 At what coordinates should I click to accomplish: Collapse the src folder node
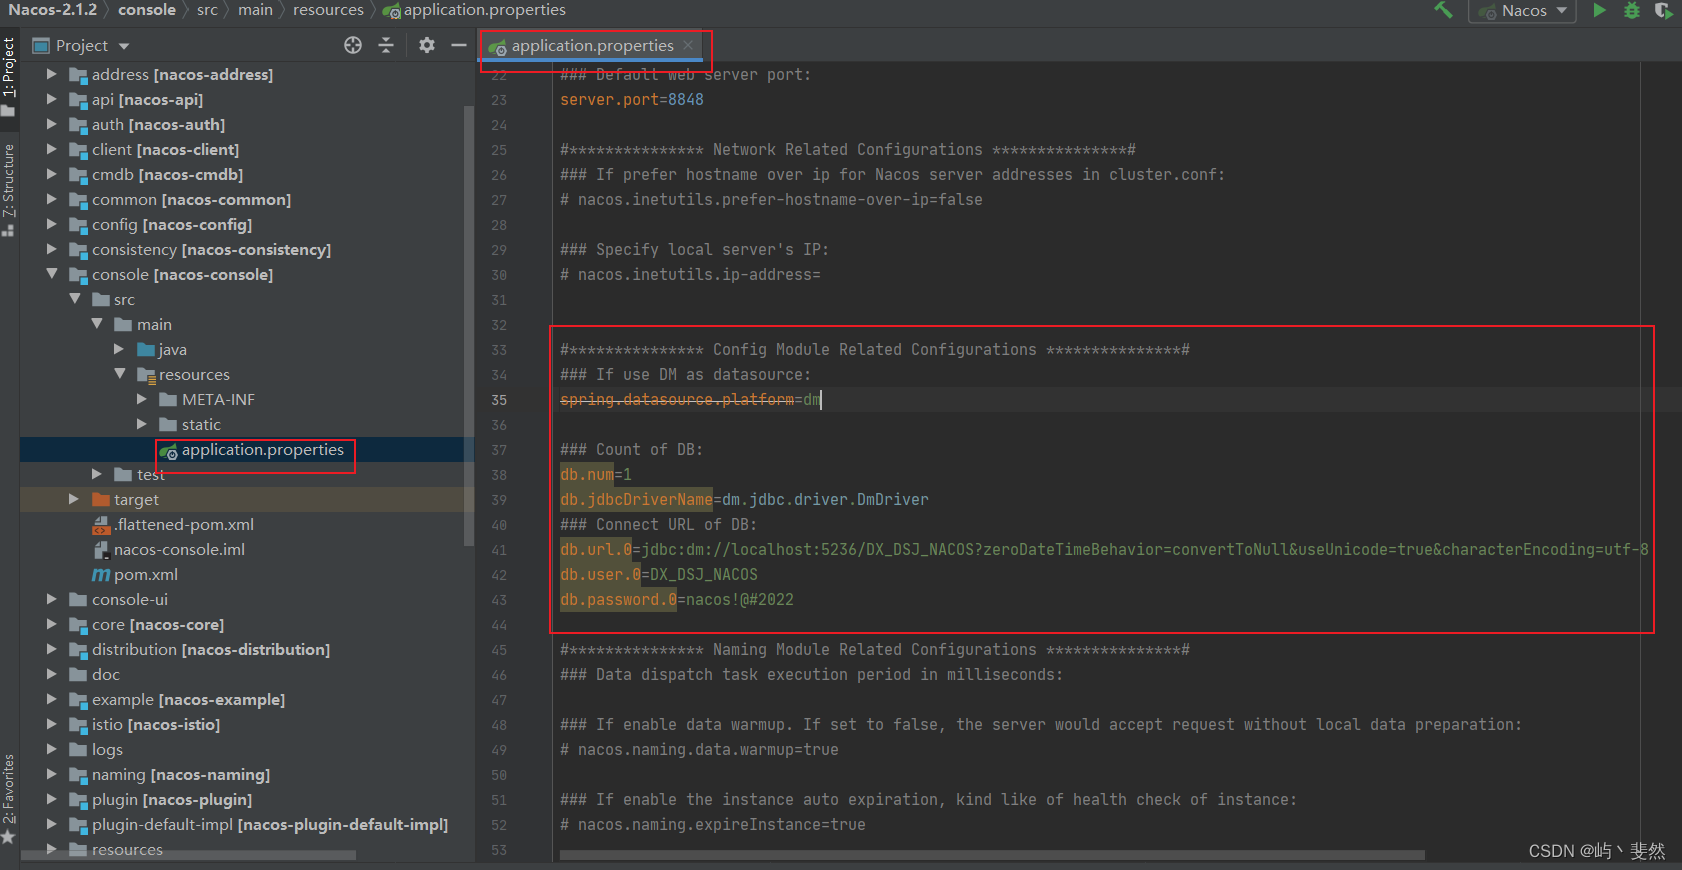click(74, 299)
